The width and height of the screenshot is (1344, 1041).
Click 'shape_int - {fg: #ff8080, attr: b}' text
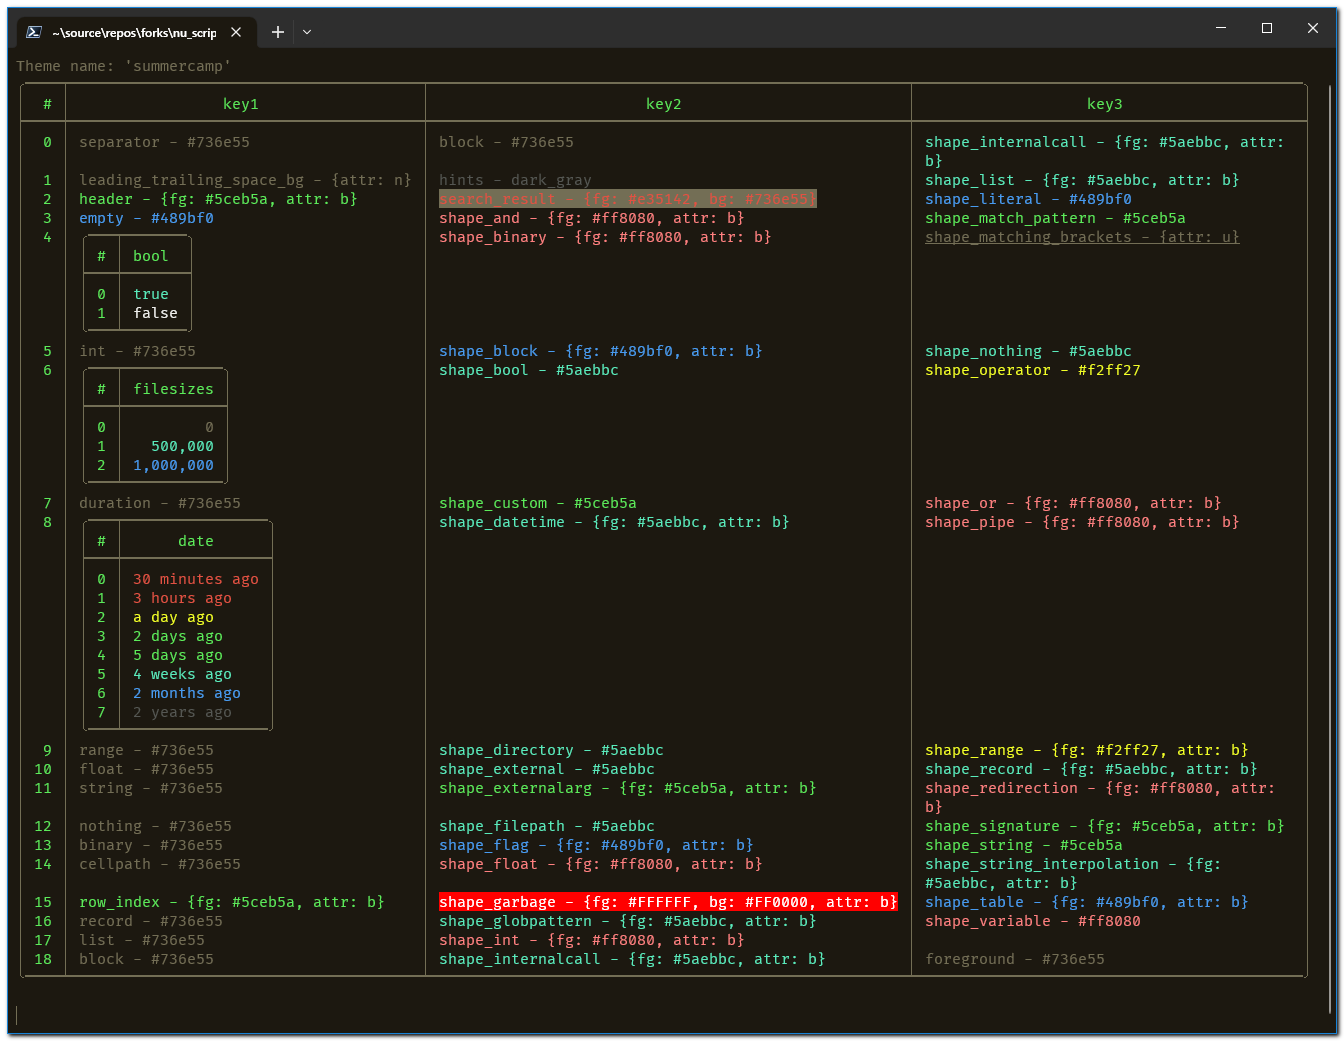coord(592,940)
